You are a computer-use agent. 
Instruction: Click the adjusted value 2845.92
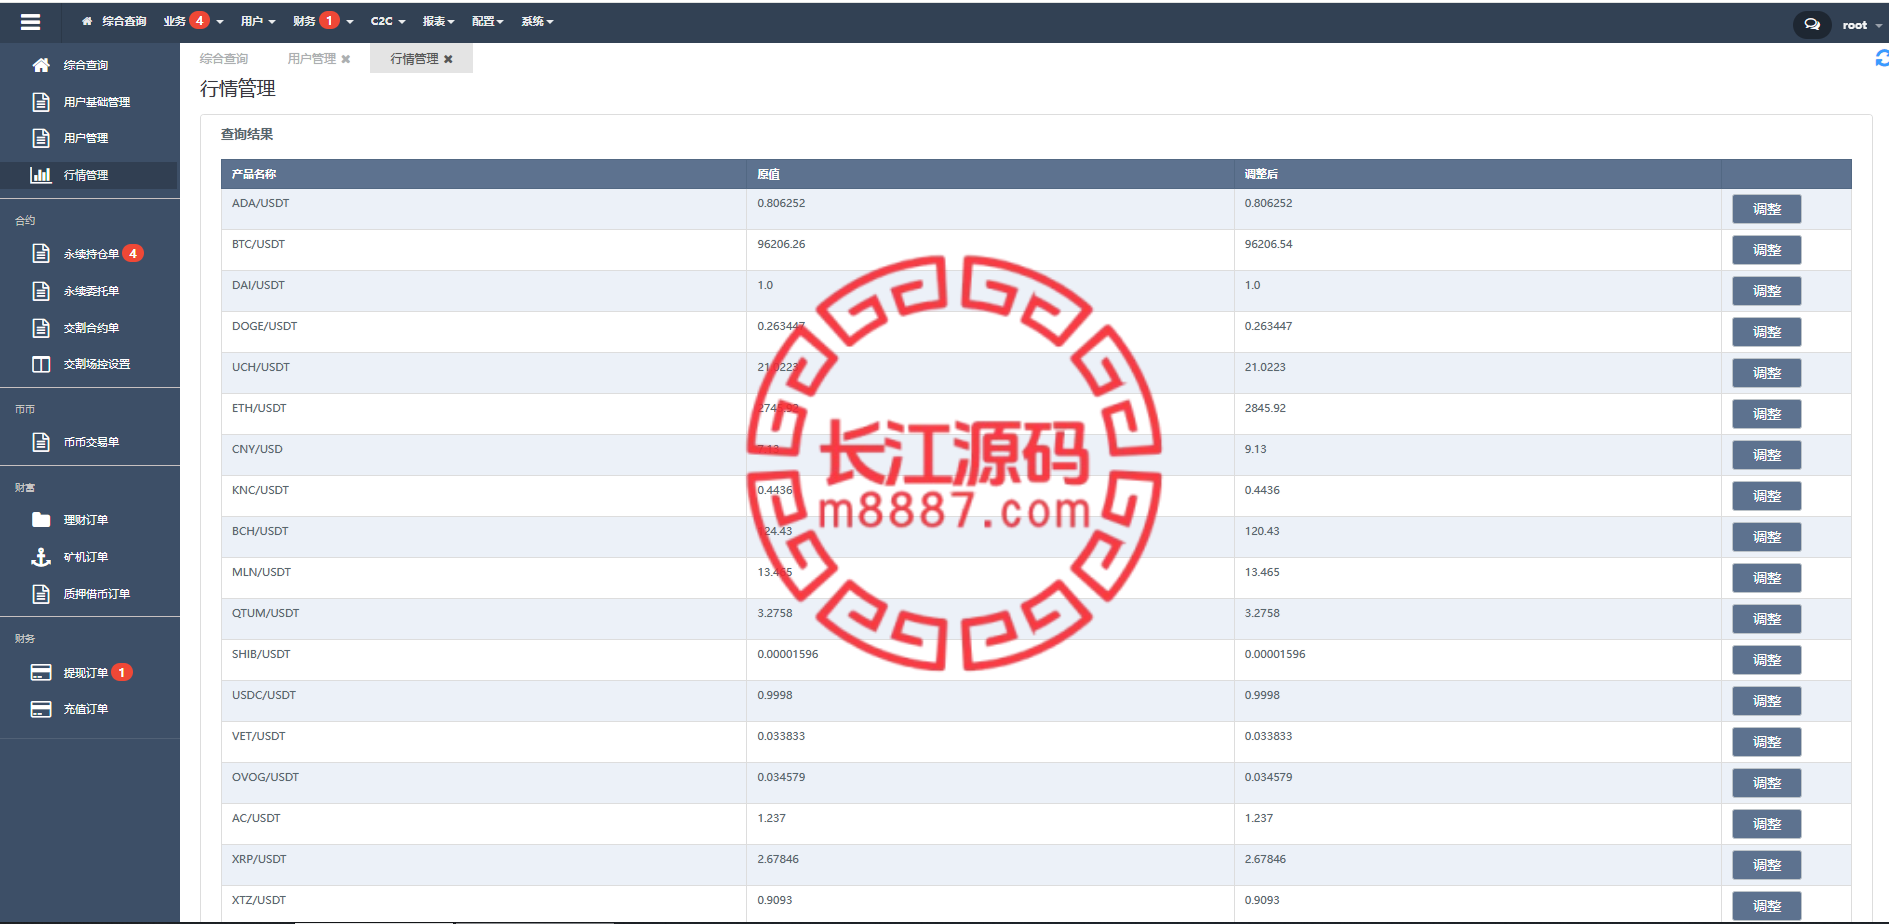point(1265,408)
